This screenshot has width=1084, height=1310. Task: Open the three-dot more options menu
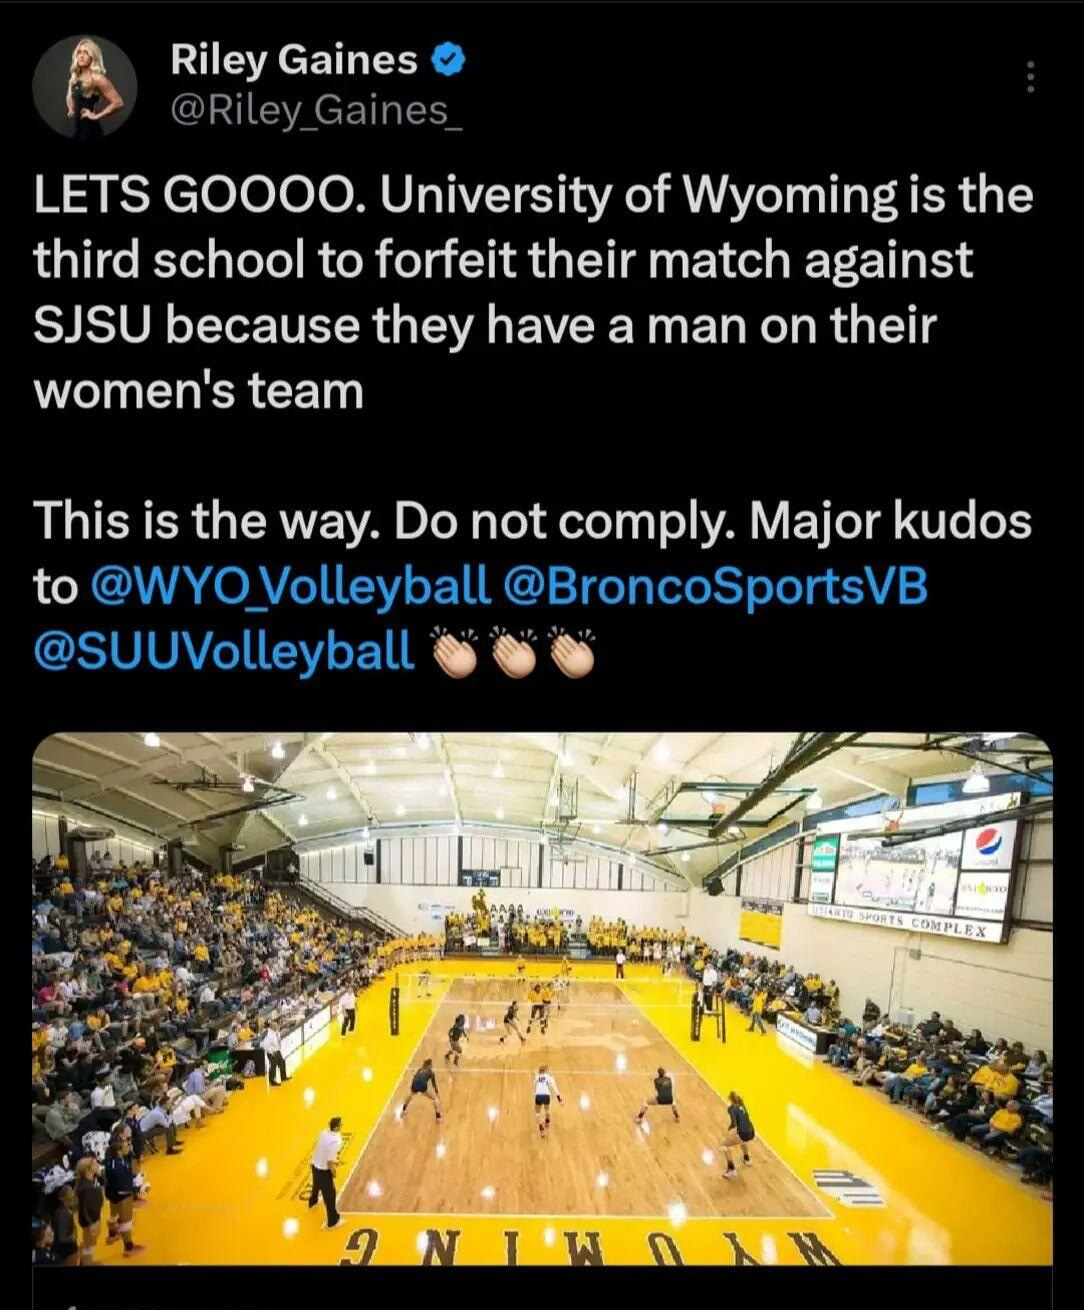1030,78
